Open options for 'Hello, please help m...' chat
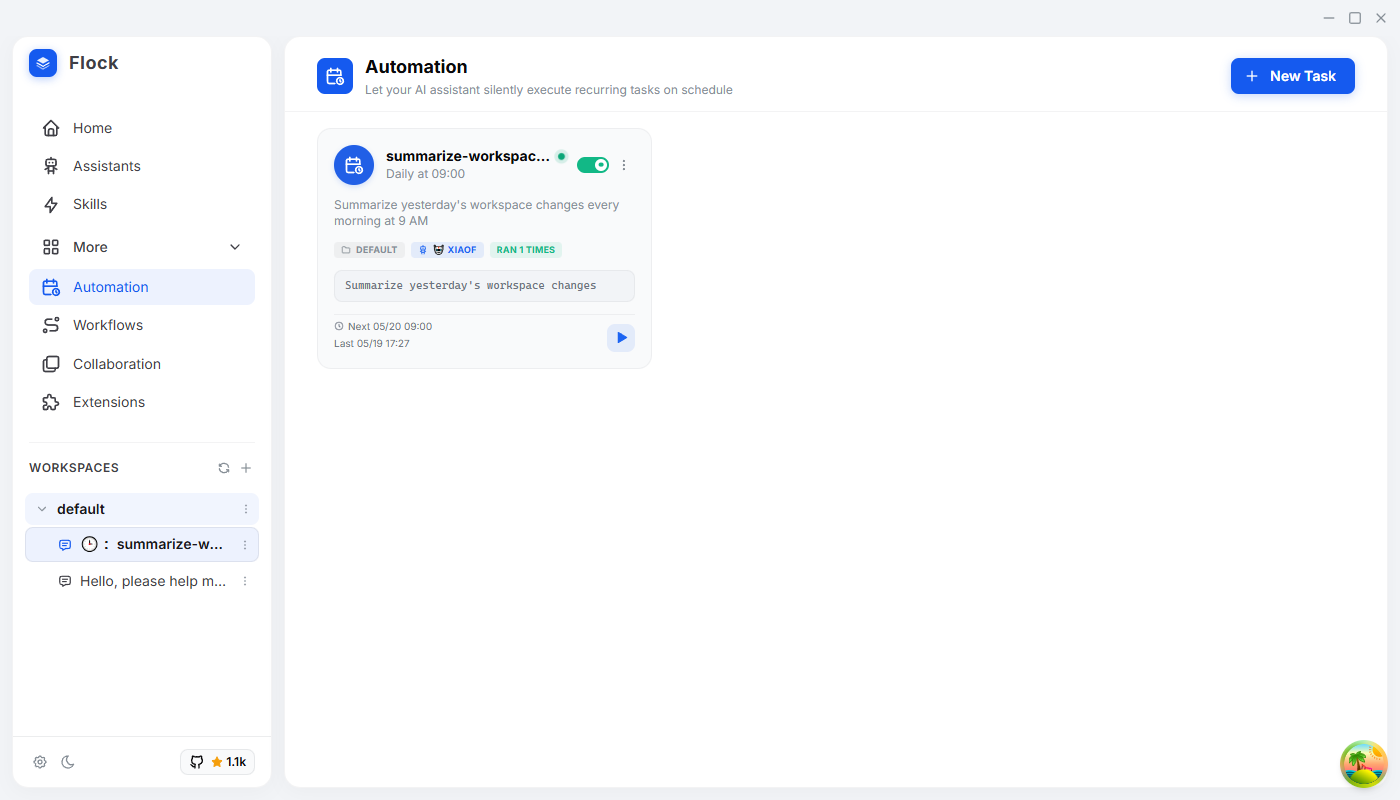Screen dimensions: 1400x800 [x=245, y=581]
